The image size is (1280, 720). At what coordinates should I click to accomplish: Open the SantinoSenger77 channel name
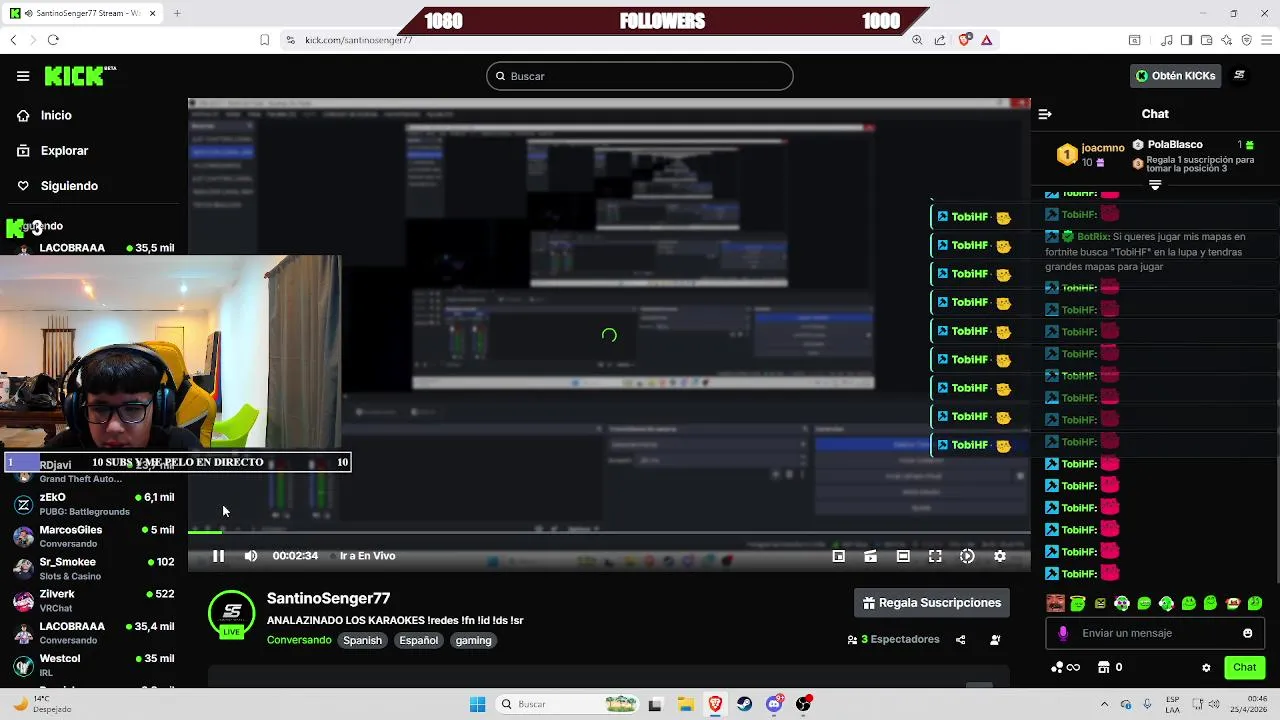point(328,598)
